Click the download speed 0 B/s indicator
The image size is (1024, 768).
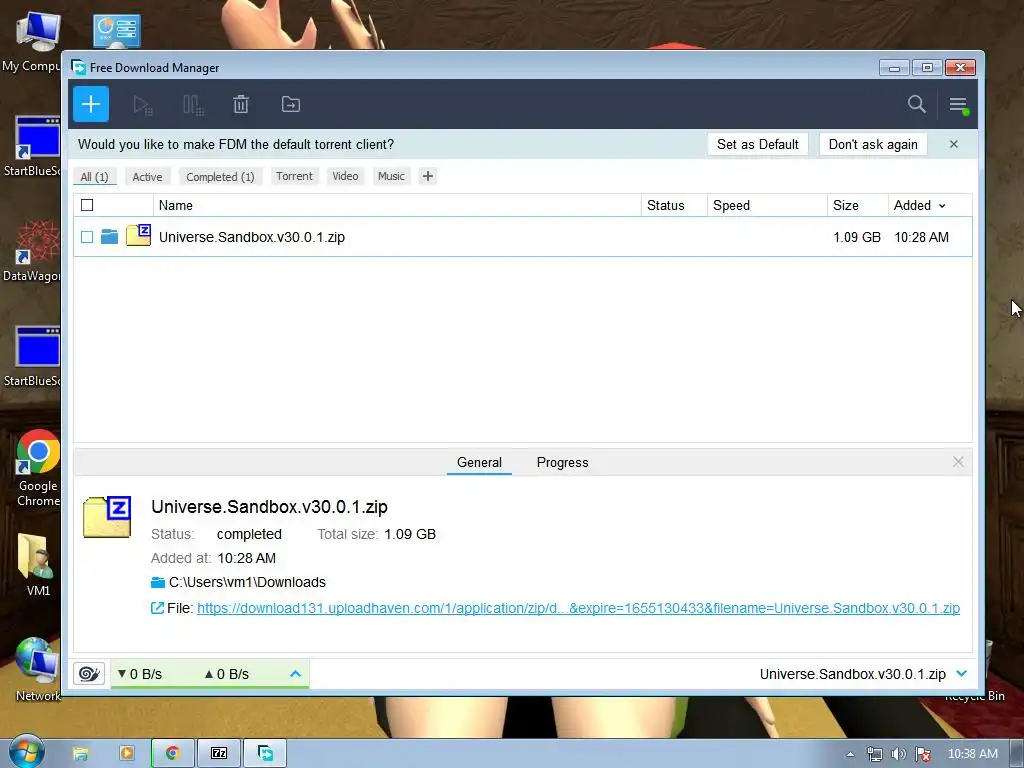140,674
